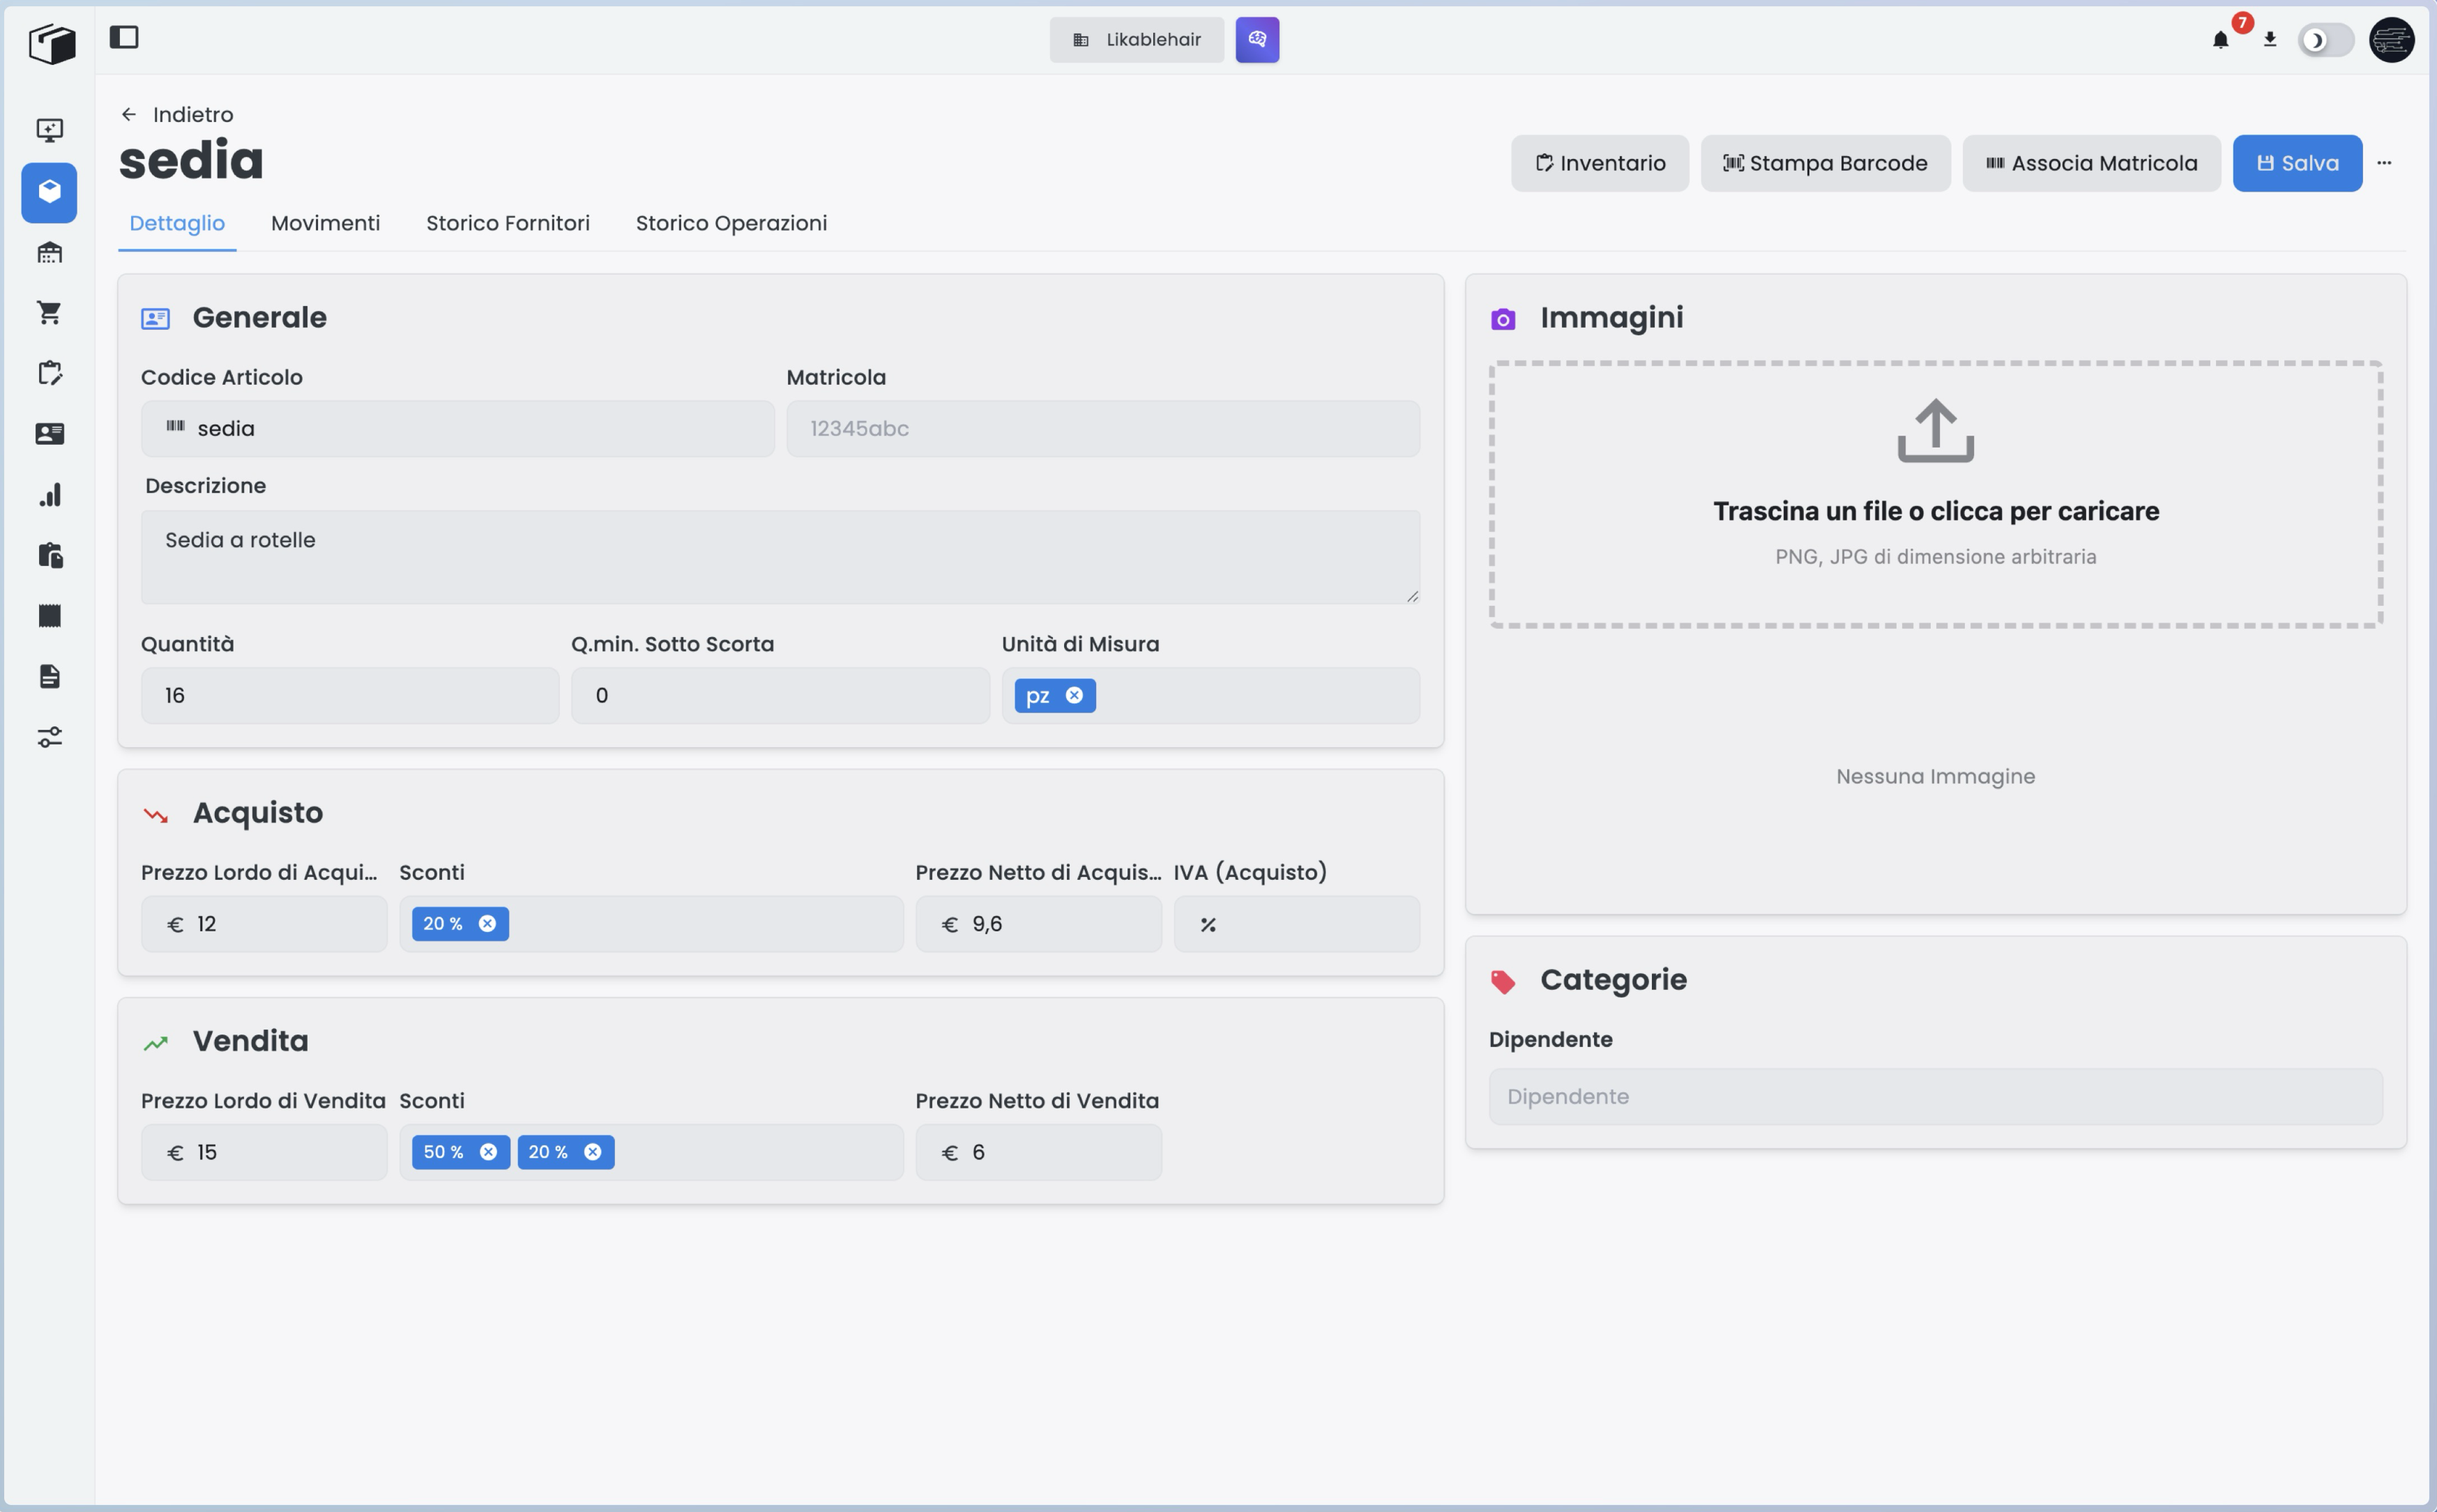Click the Salva button
This screenshot has height=1512, width=2437.
click(2297, 163)
